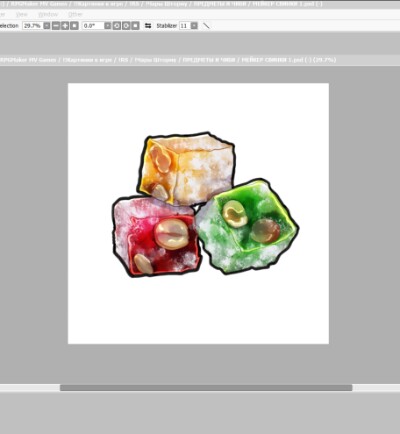
Task: Click the horizontal scrollbar thumb below canvas
Action: click(x=206, y=388)
